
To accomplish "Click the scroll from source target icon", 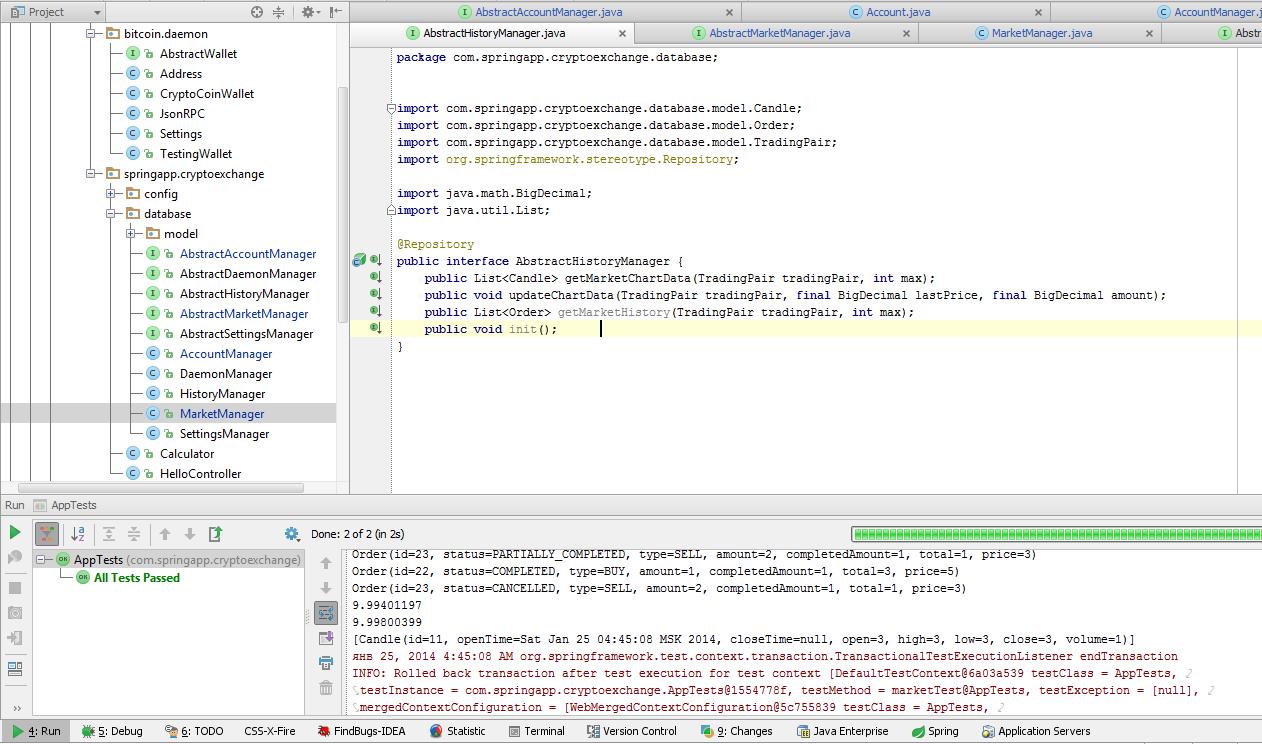I will 257,12.
